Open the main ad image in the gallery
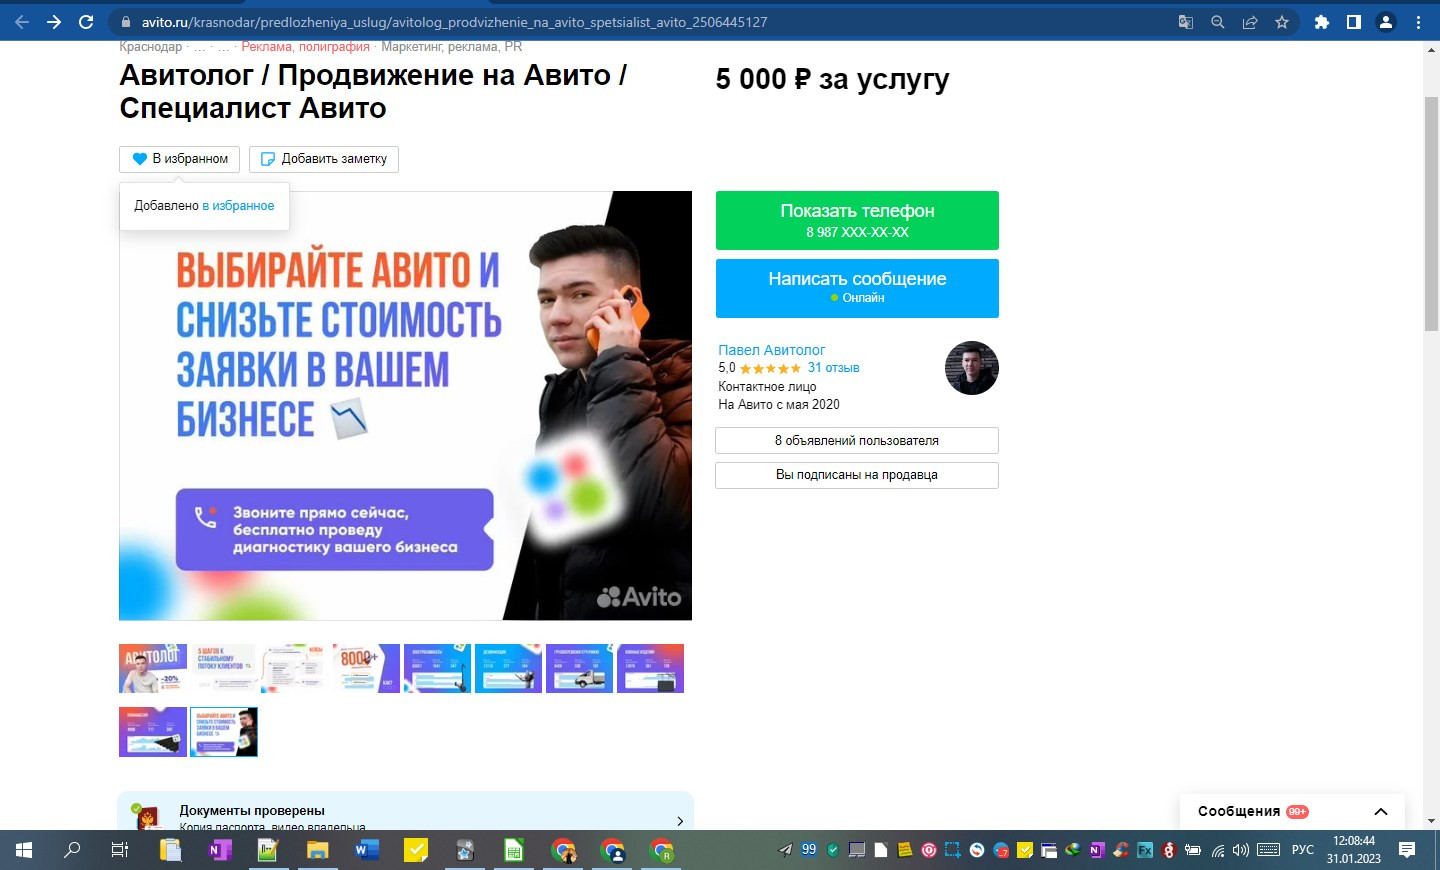The width and height of the screenshot is (1440, 870). pos(405,405)
